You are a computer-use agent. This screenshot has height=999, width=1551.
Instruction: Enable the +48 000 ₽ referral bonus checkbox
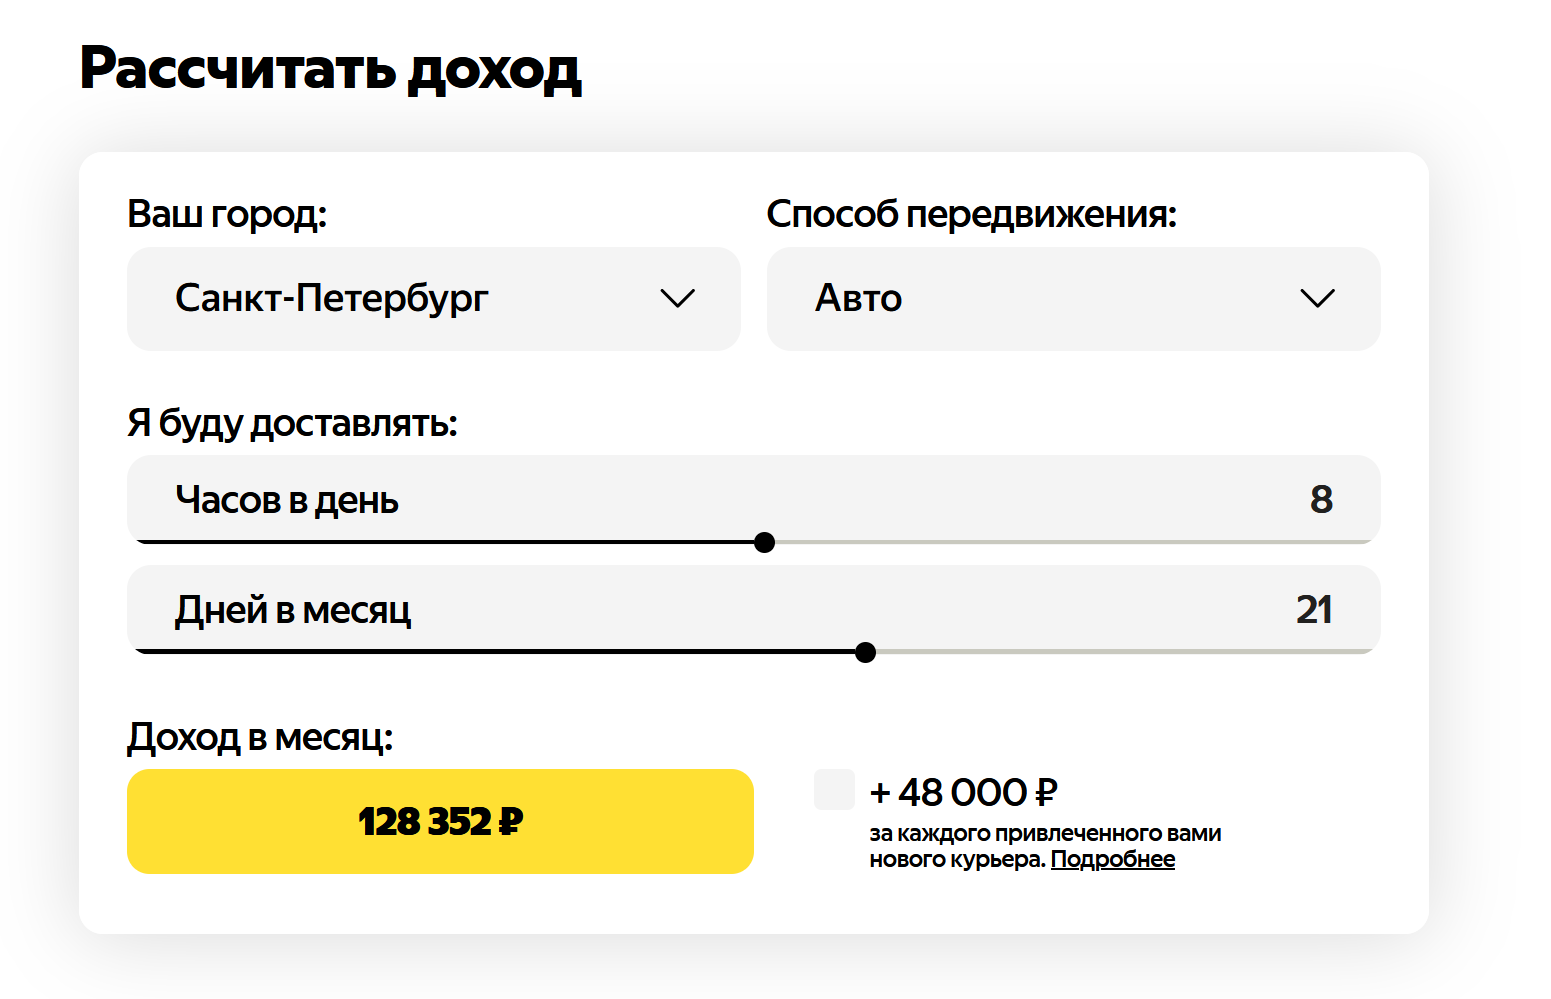pyautogui.click(x=834, y=790)
